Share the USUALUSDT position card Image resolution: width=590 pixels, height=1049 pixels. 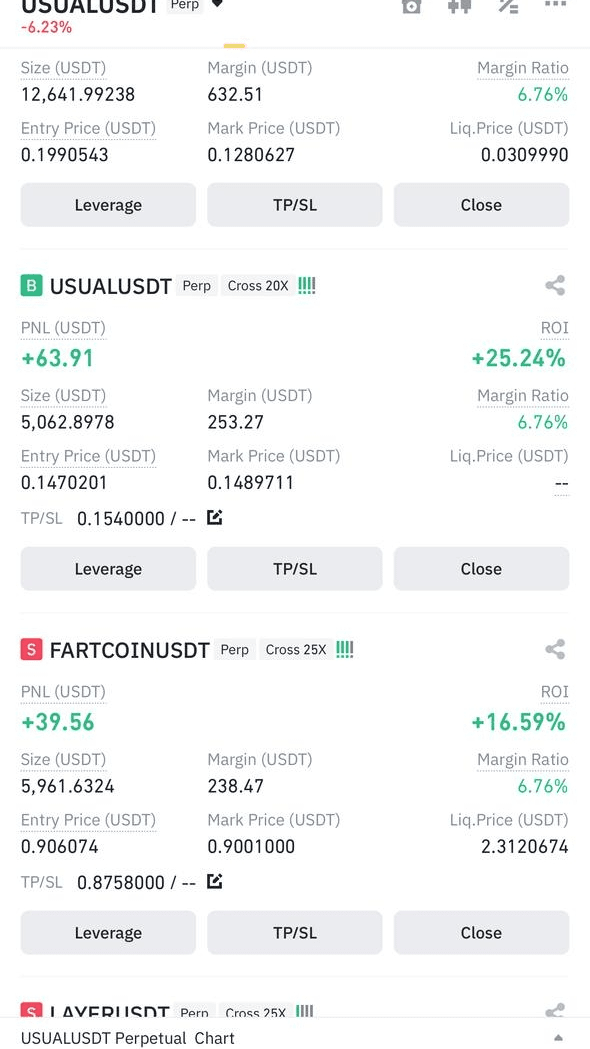pos(555,286)
